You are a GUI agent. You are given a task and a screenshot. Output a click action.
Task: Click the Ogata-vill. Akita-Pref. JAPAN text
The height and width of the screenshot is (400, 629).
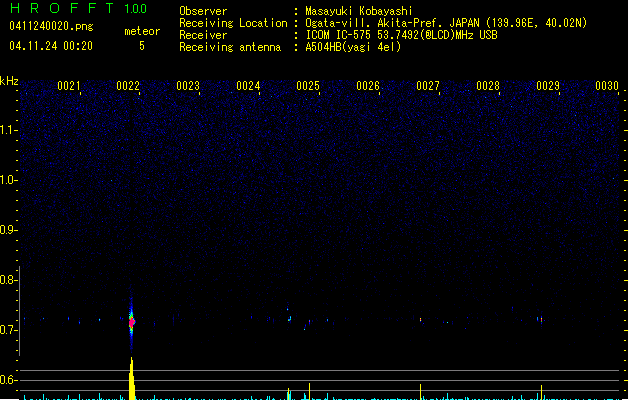(392, 23)
